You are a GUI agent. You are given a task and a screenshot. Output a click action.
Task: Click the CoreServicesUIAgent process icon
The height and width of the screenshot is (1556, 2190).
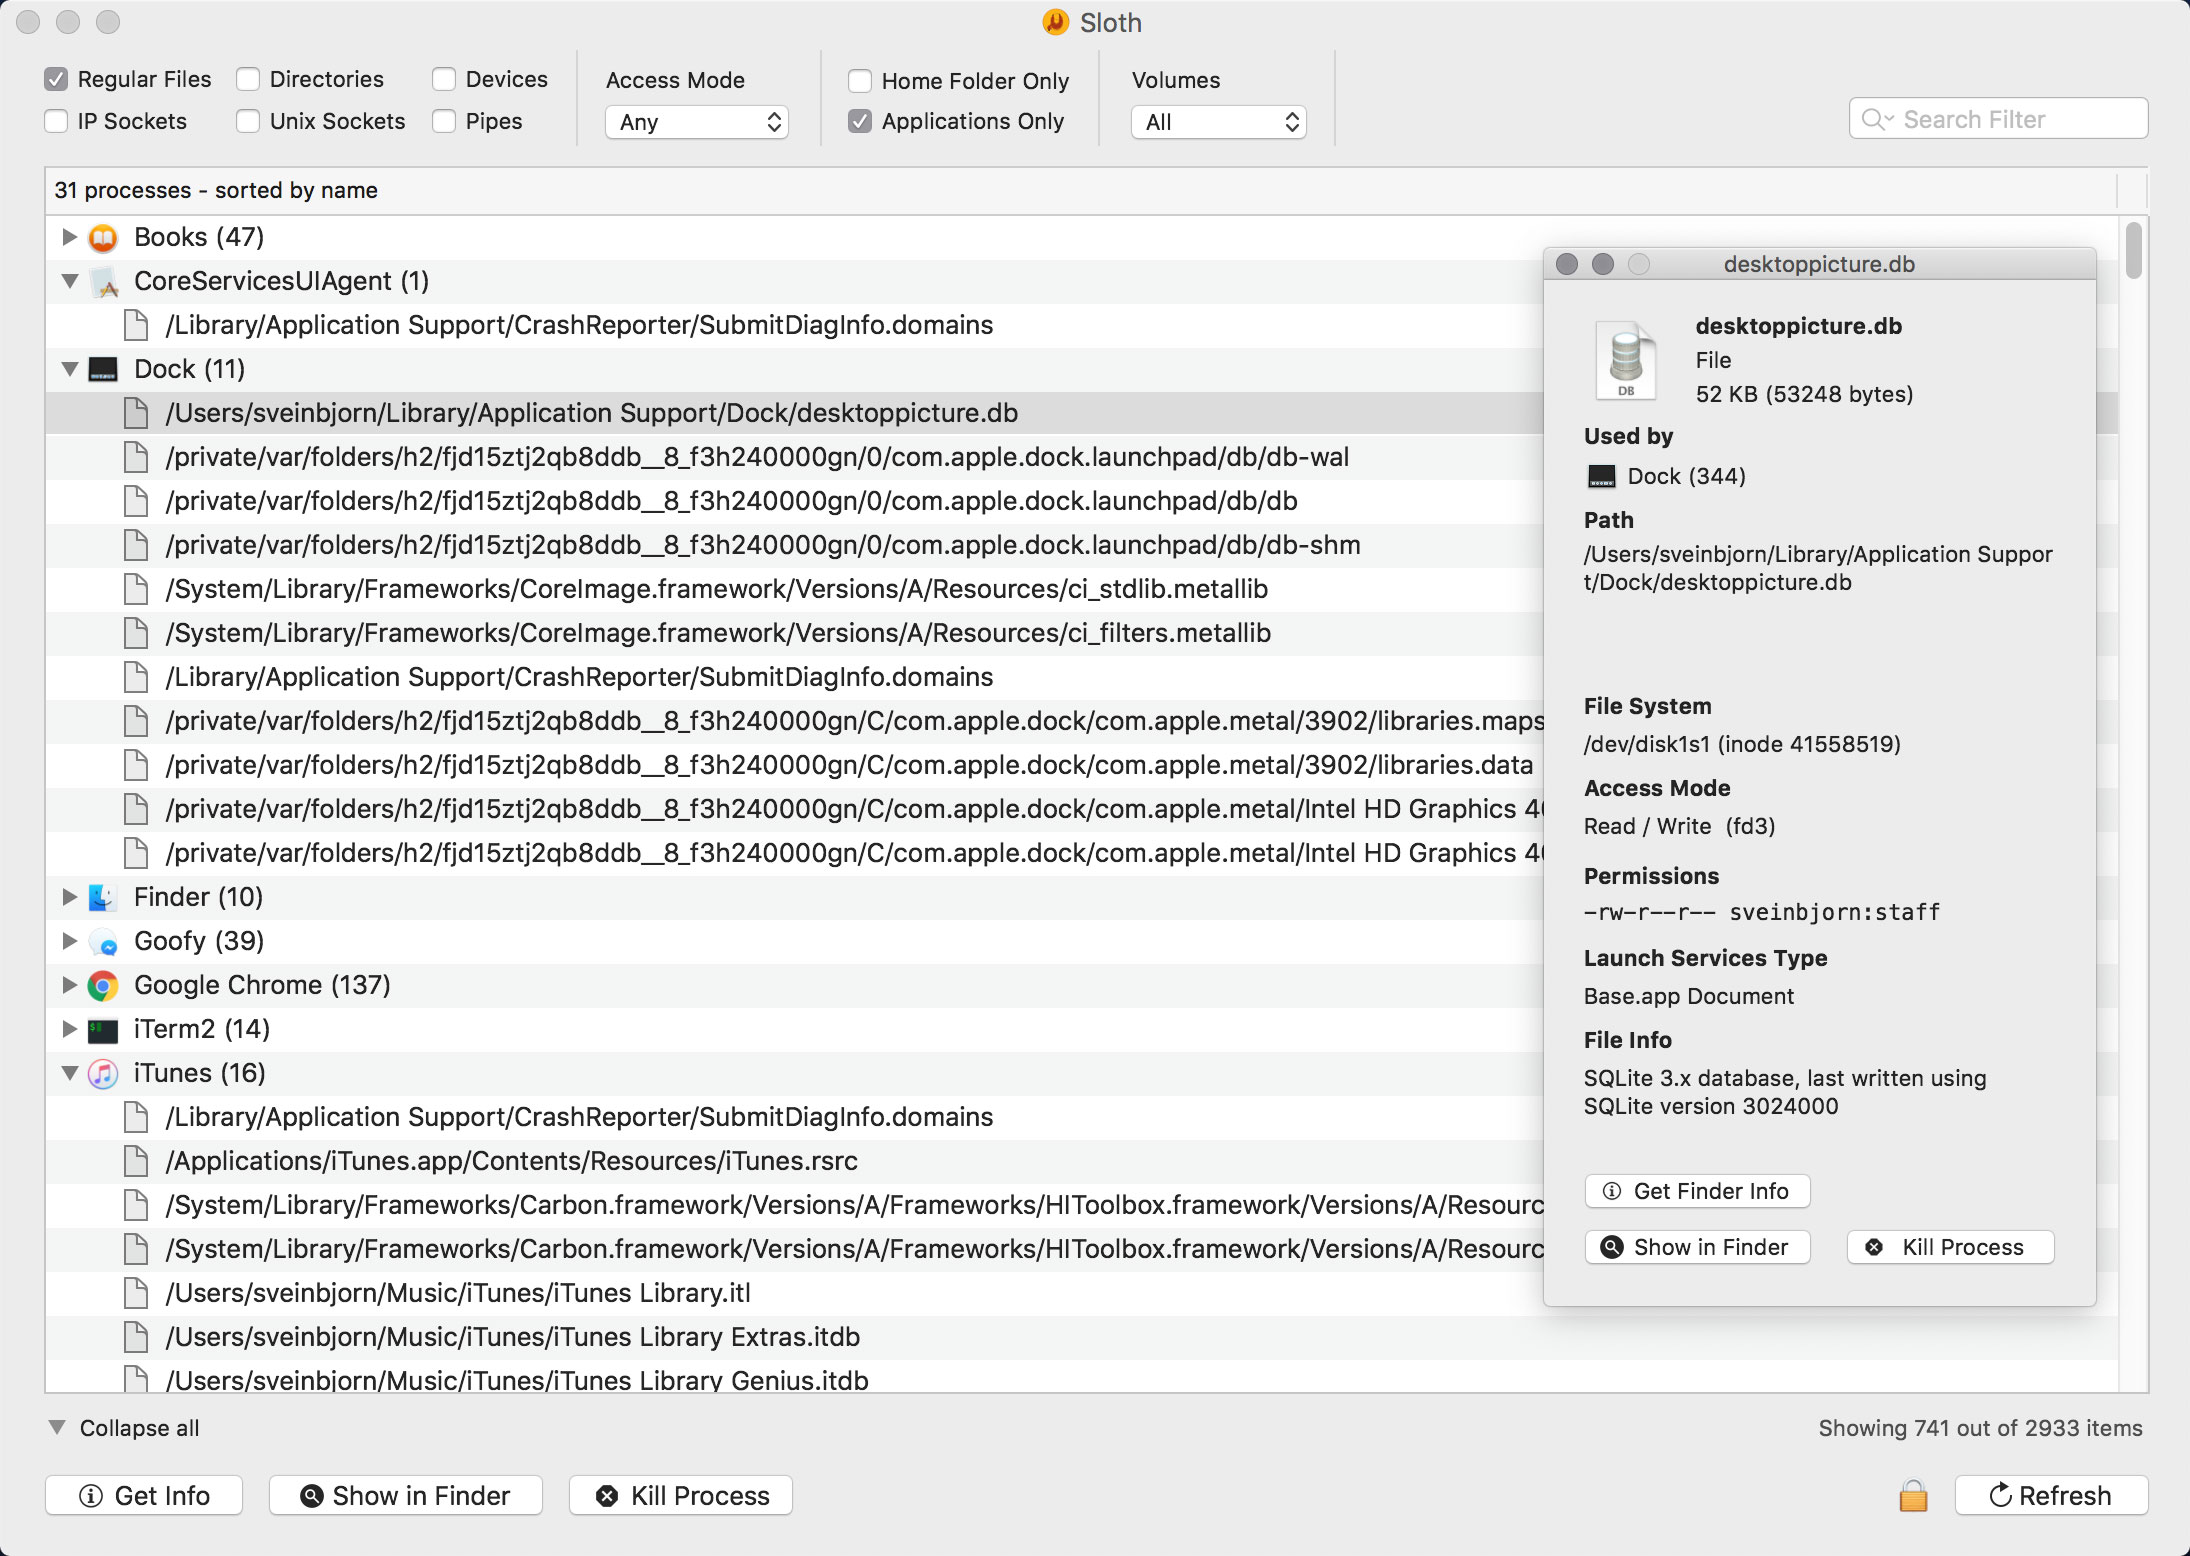[108, 280]
